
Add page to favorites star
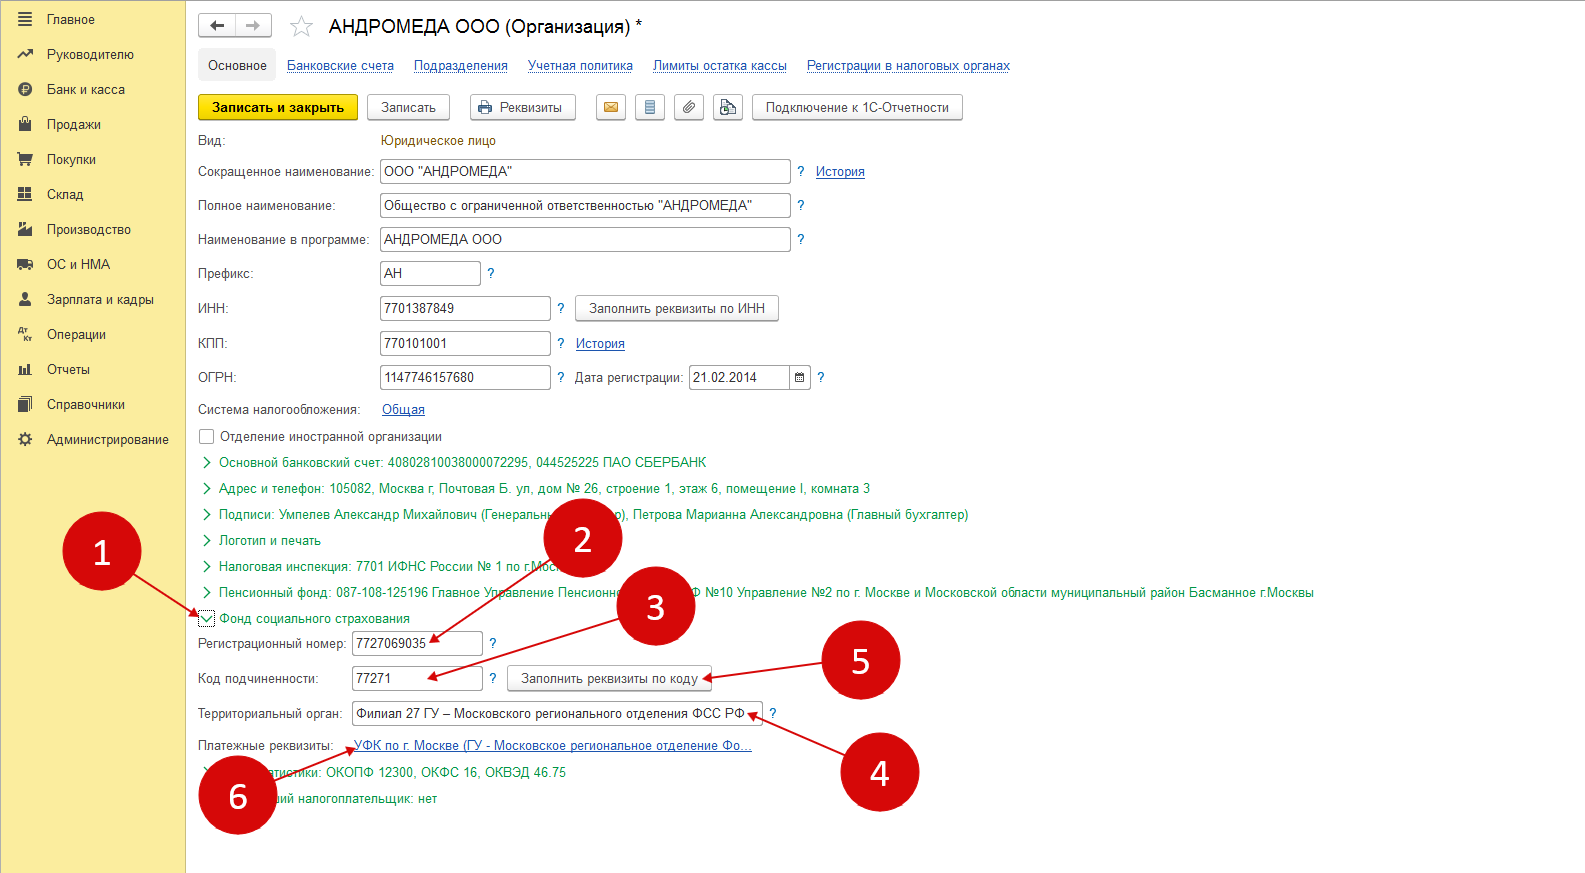click(x=301, y=27)
